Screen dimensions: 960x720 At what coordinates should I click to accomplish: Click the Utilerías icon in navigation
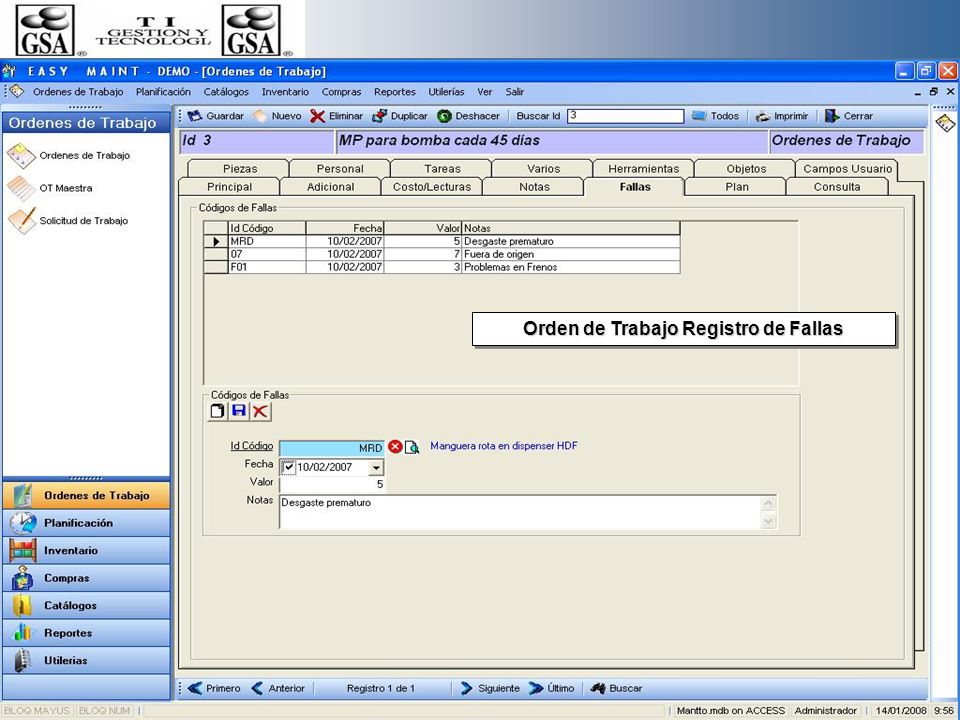[23, 660]
